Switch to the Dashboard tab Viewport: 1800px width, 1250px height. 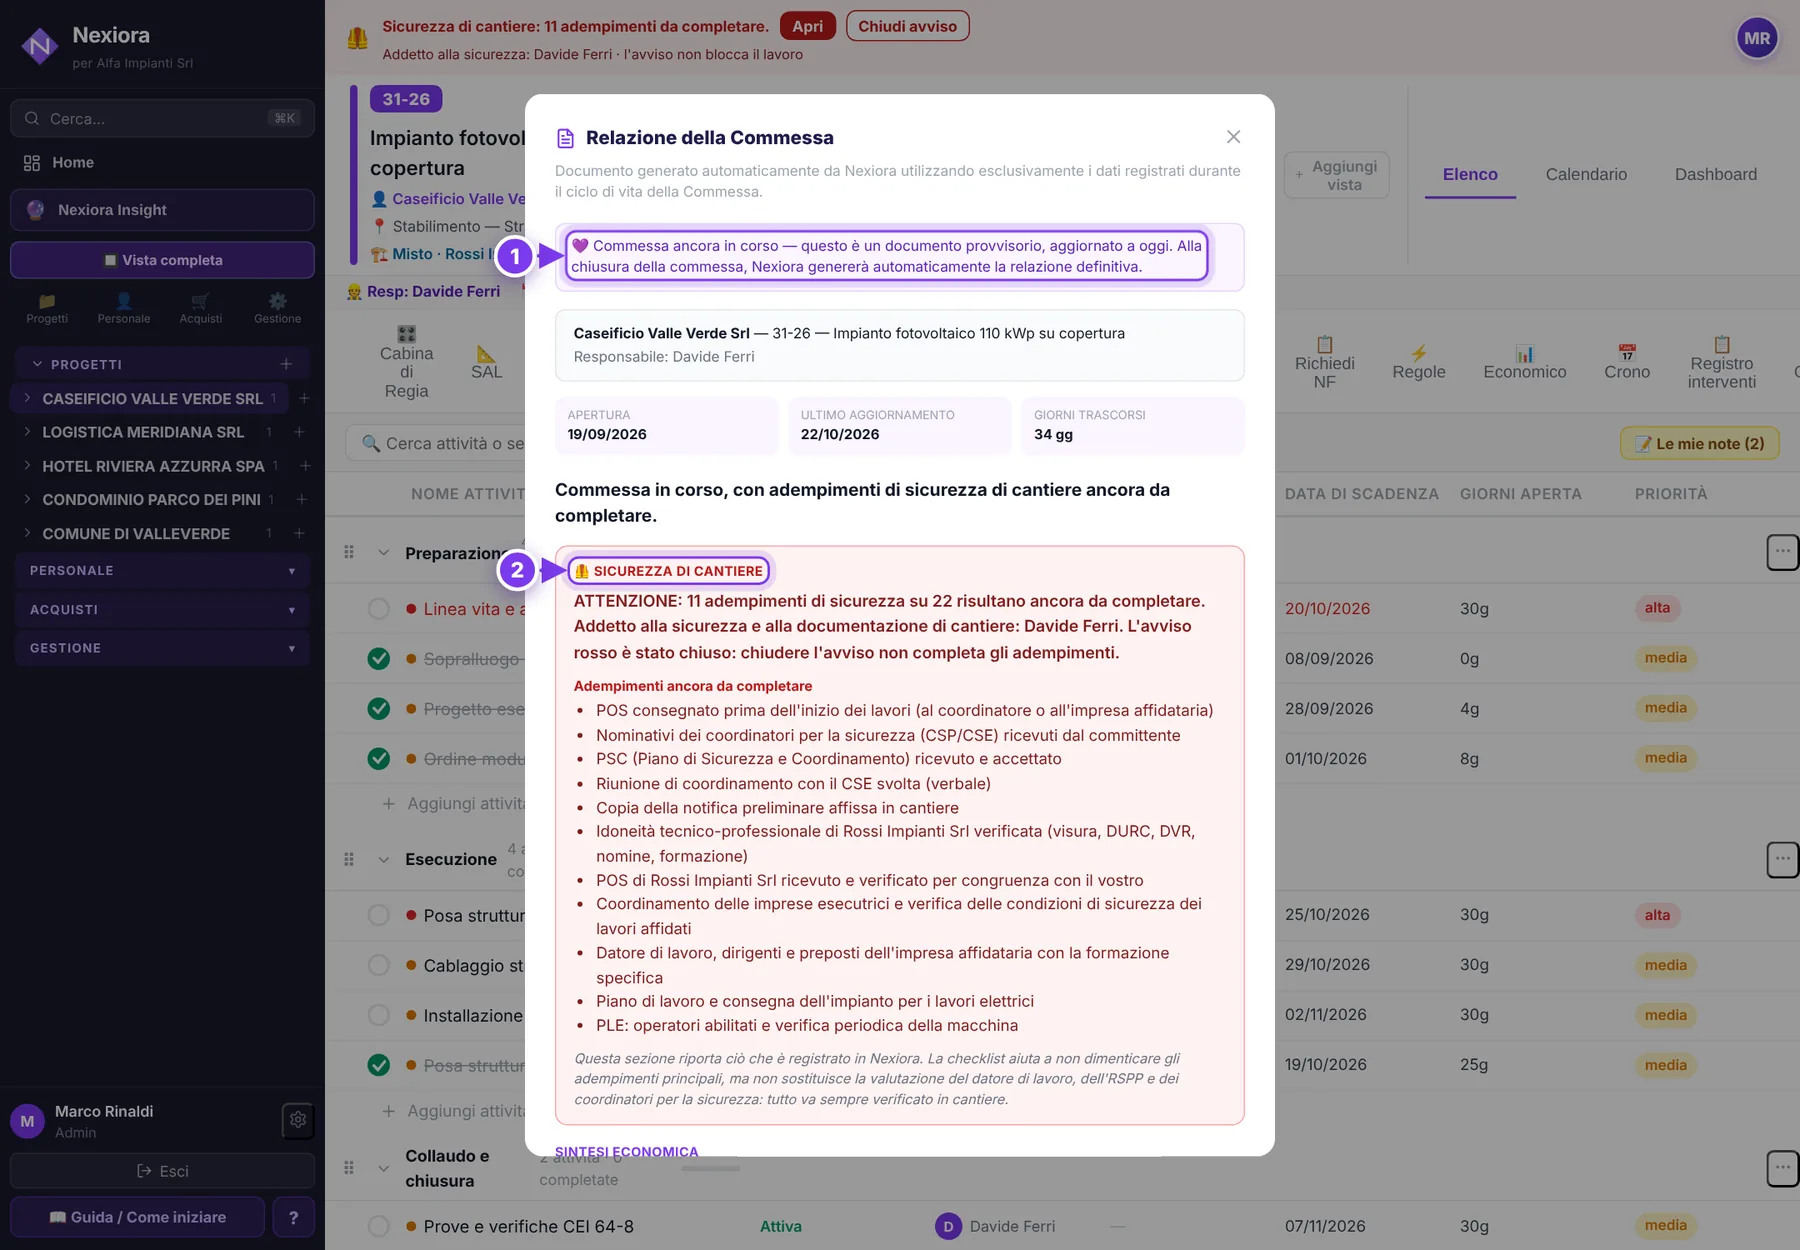(x=1716, y=174)
